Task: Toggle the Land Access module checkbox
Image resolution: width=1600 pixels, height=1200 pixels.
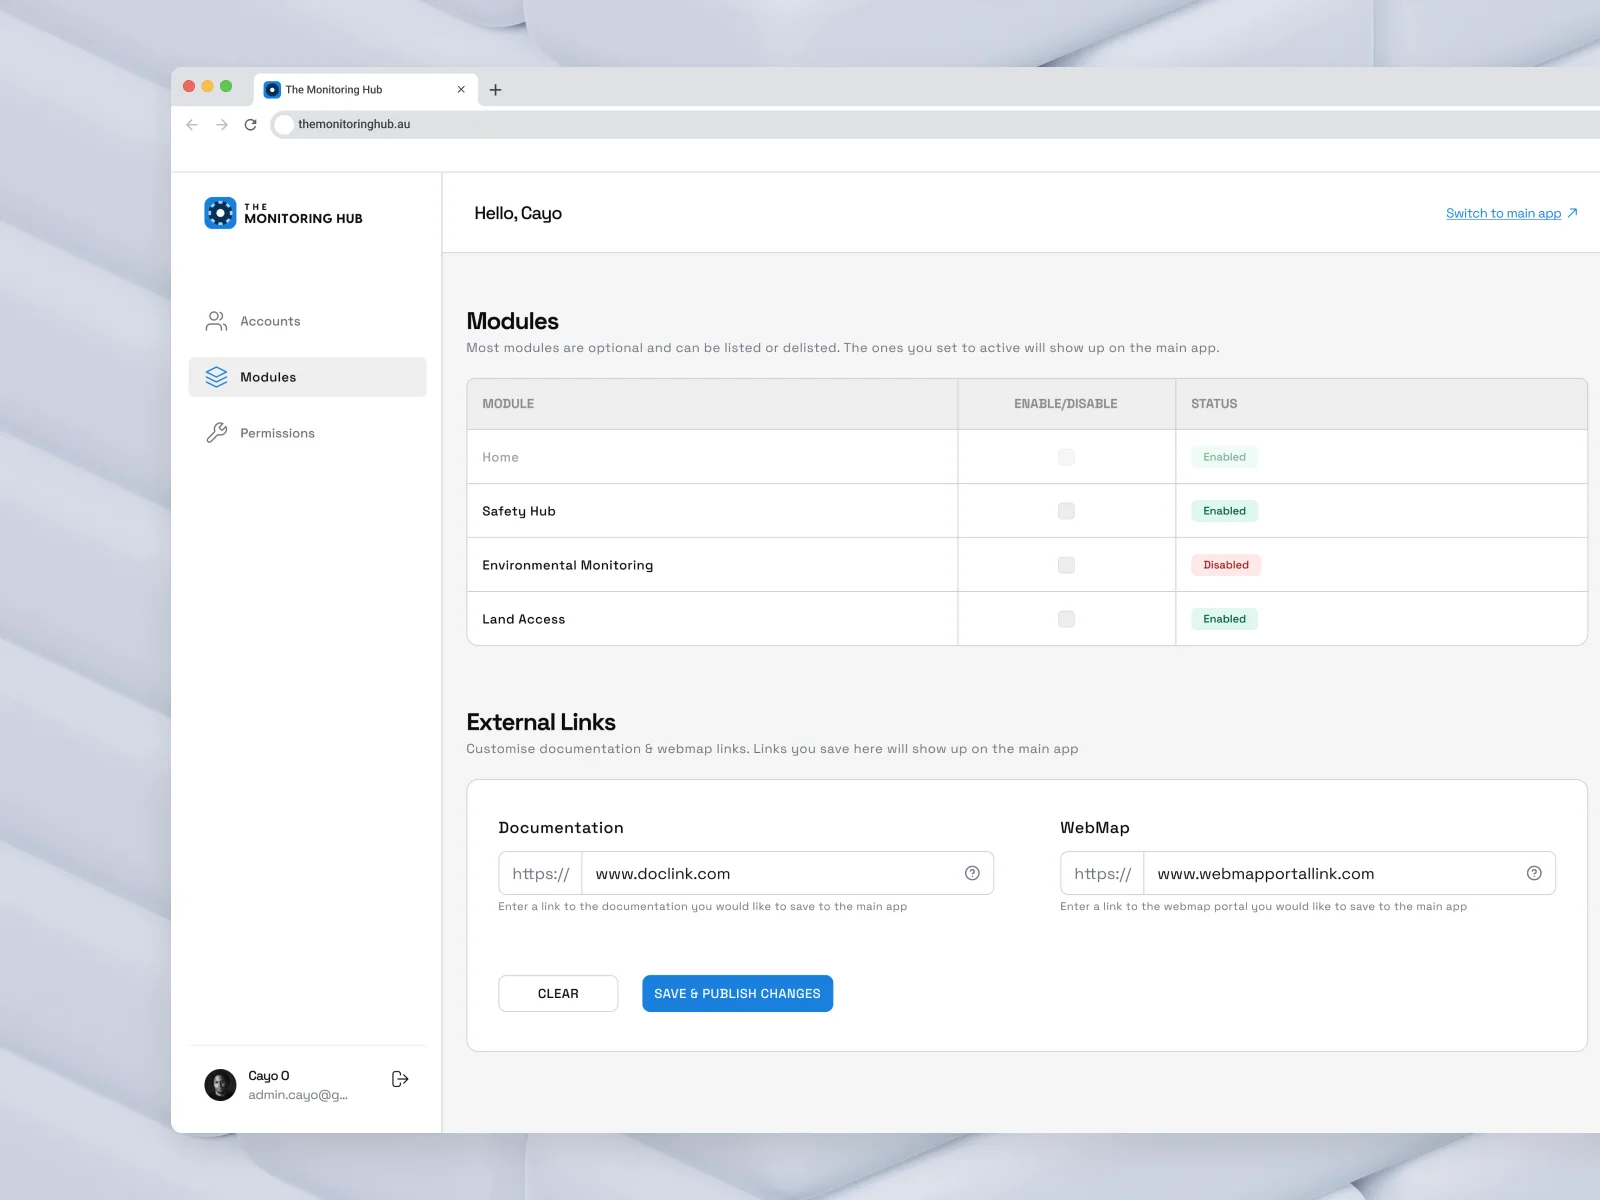Action: coord(1066,619)
